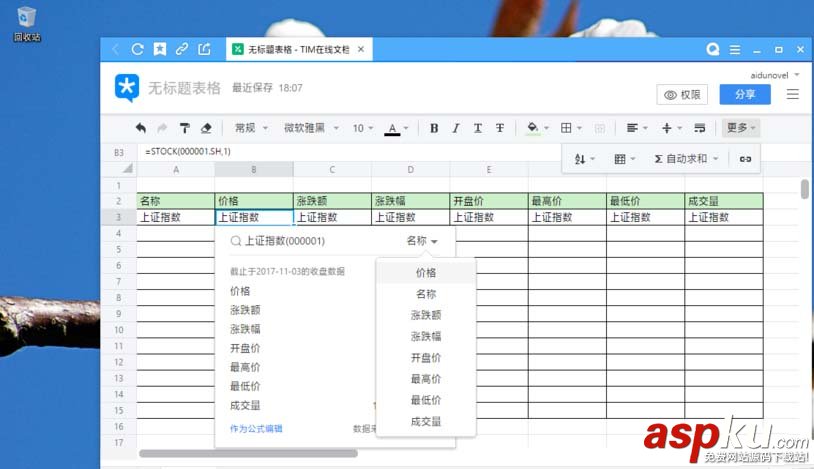Click the merge cells icon
Screen dimensions: 814x469
[600, 128]
